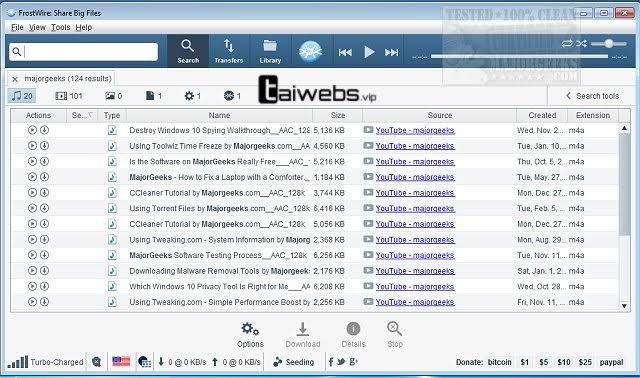Sort results by Created column
640x378 pixels.
click(x=542, y=116)
